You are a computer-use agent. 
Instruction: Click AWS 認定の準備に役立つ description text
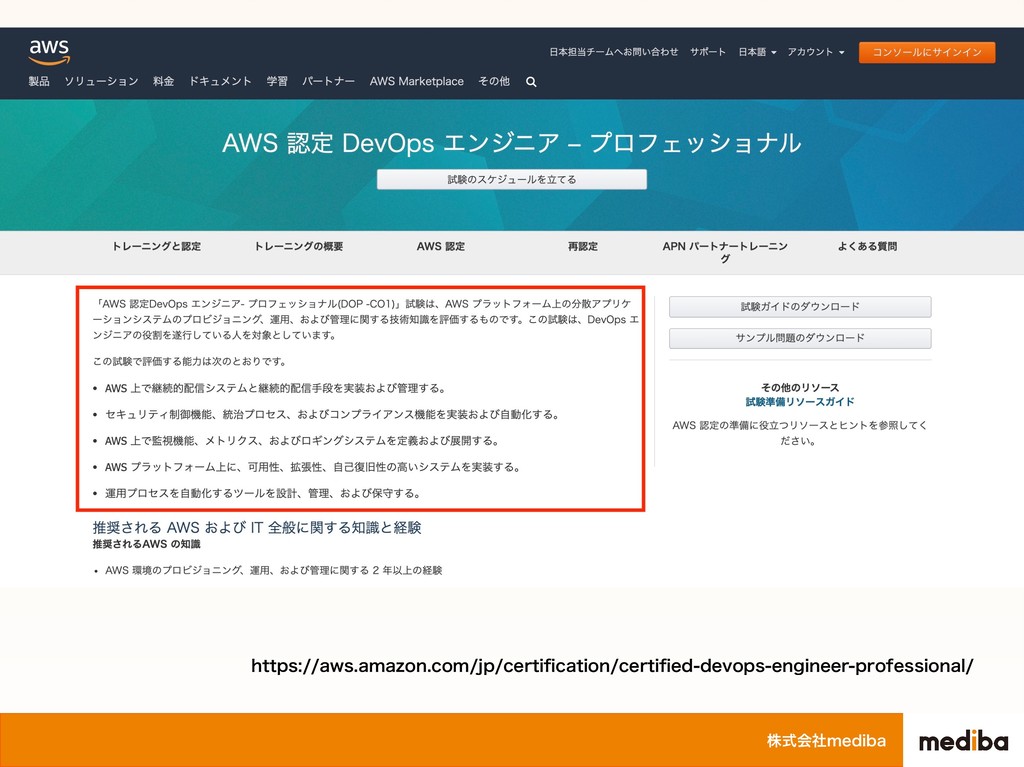[x=800, y=433]
